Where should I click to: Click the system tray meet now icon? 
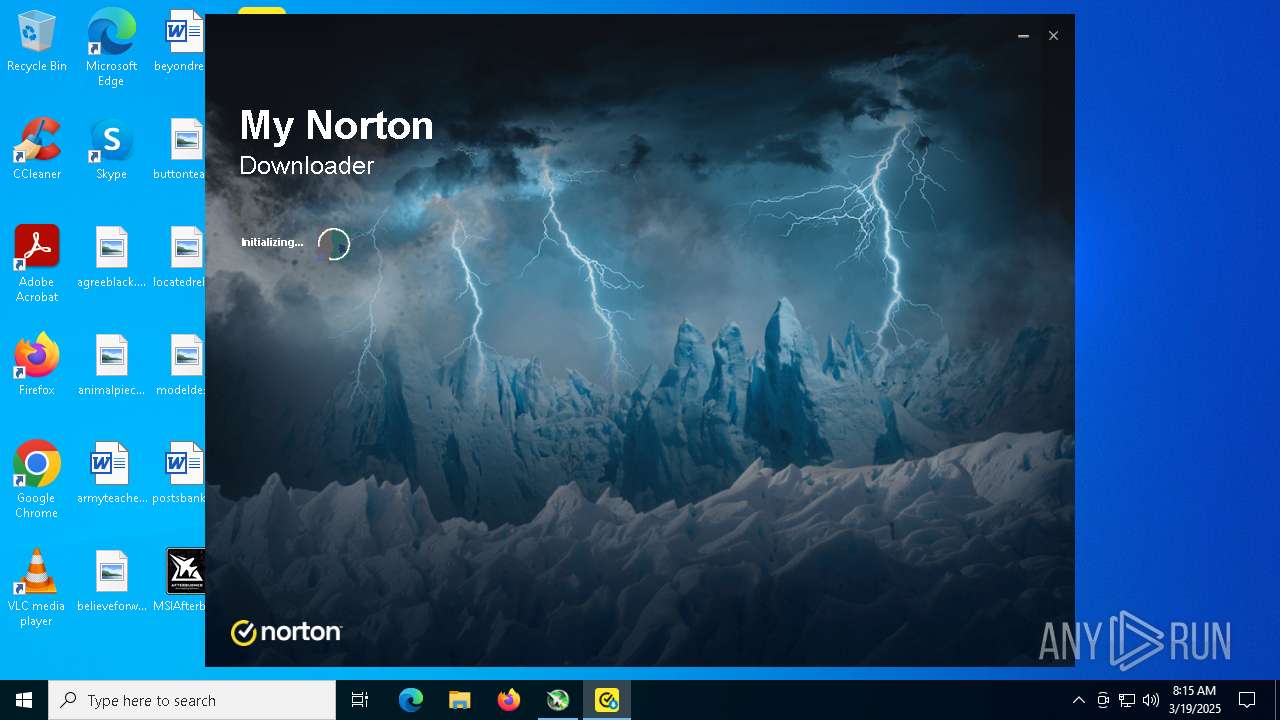click(x=1103, y=700)
